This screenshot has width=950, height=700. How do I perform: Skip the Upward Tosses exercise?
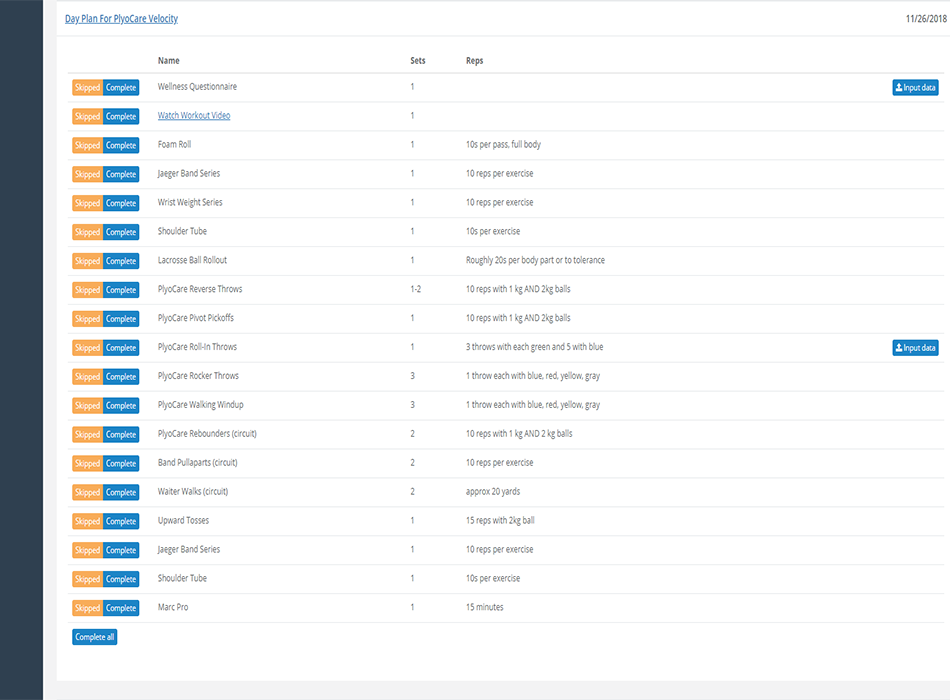tap(87, 522)
